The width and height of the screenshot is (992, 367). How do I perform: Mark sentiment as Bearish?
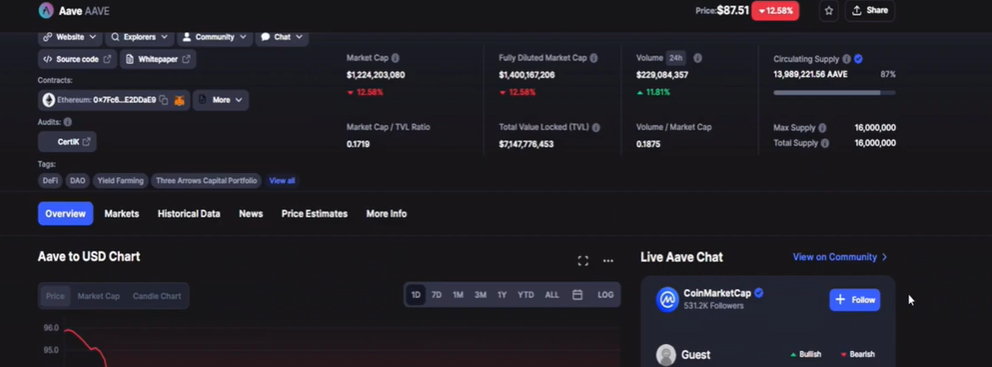pos(858,354)
